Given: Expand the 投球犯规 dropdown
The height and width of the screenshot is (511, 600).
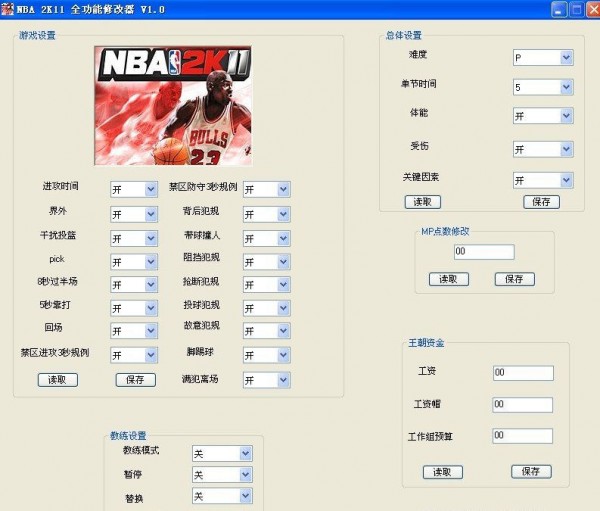Looking at the screenshot, I should (x=267, y=308).
